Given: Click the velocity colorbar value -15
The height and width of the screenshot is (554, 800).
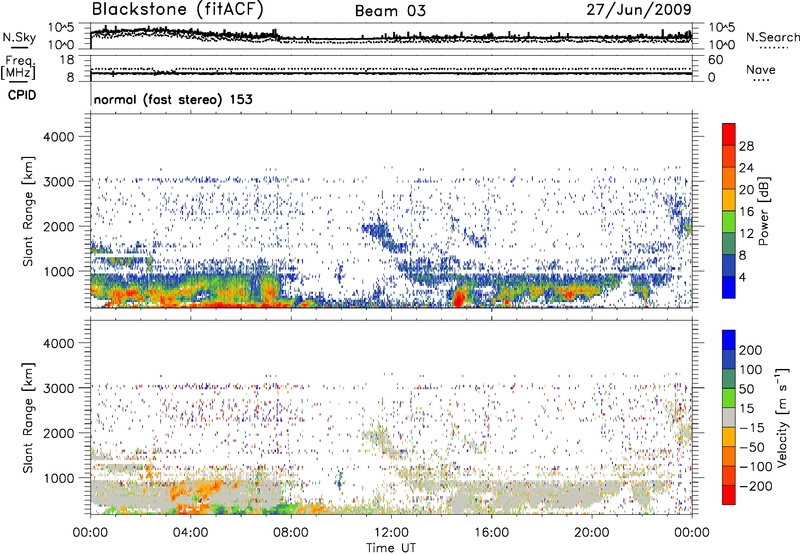Looking at the screenshot, I should click(752, 428).
